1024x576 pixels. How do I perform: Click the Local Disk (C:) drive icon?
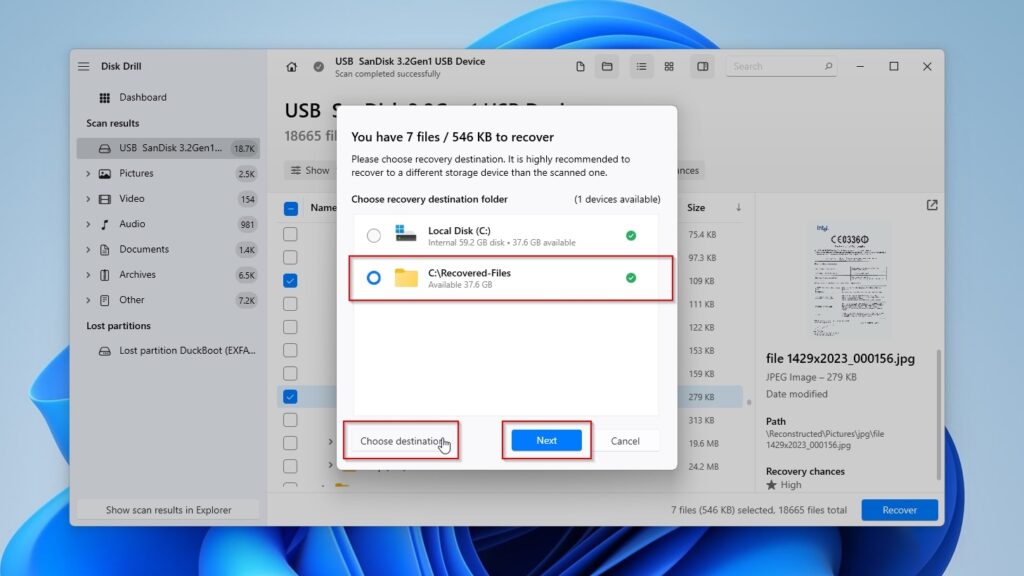pyautogui.click(x=406, y=234)
